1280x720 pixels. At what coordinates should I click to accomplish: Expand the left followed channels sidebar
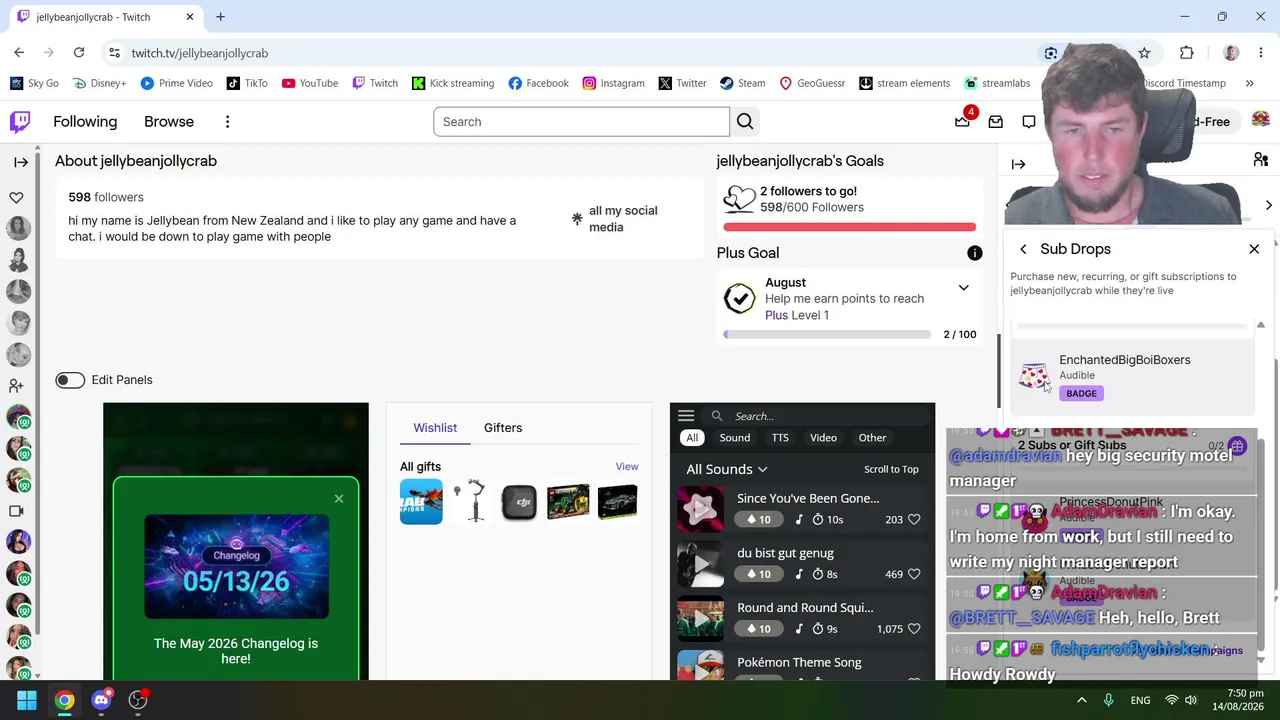tap(21, 162)
